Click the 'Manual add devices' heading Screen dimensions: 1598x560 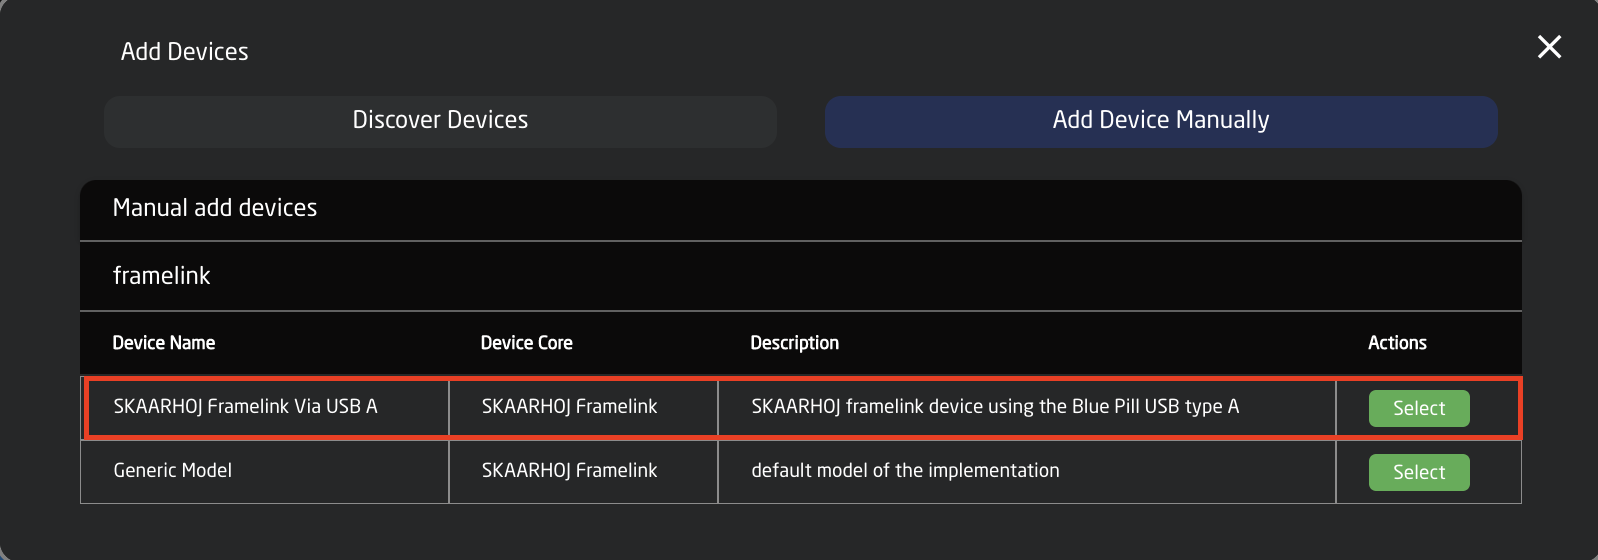215,208
